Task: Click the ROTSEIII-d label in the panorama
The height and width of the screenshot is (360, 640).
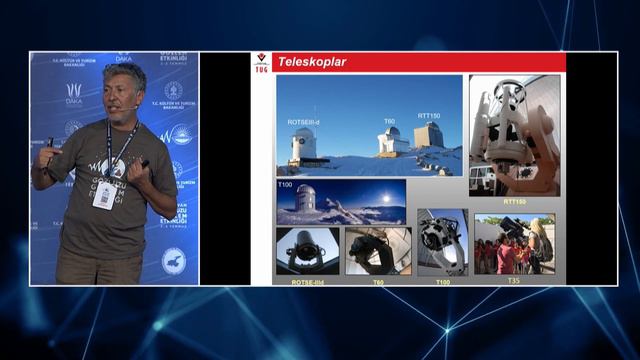Action: (x=303, y=122)
